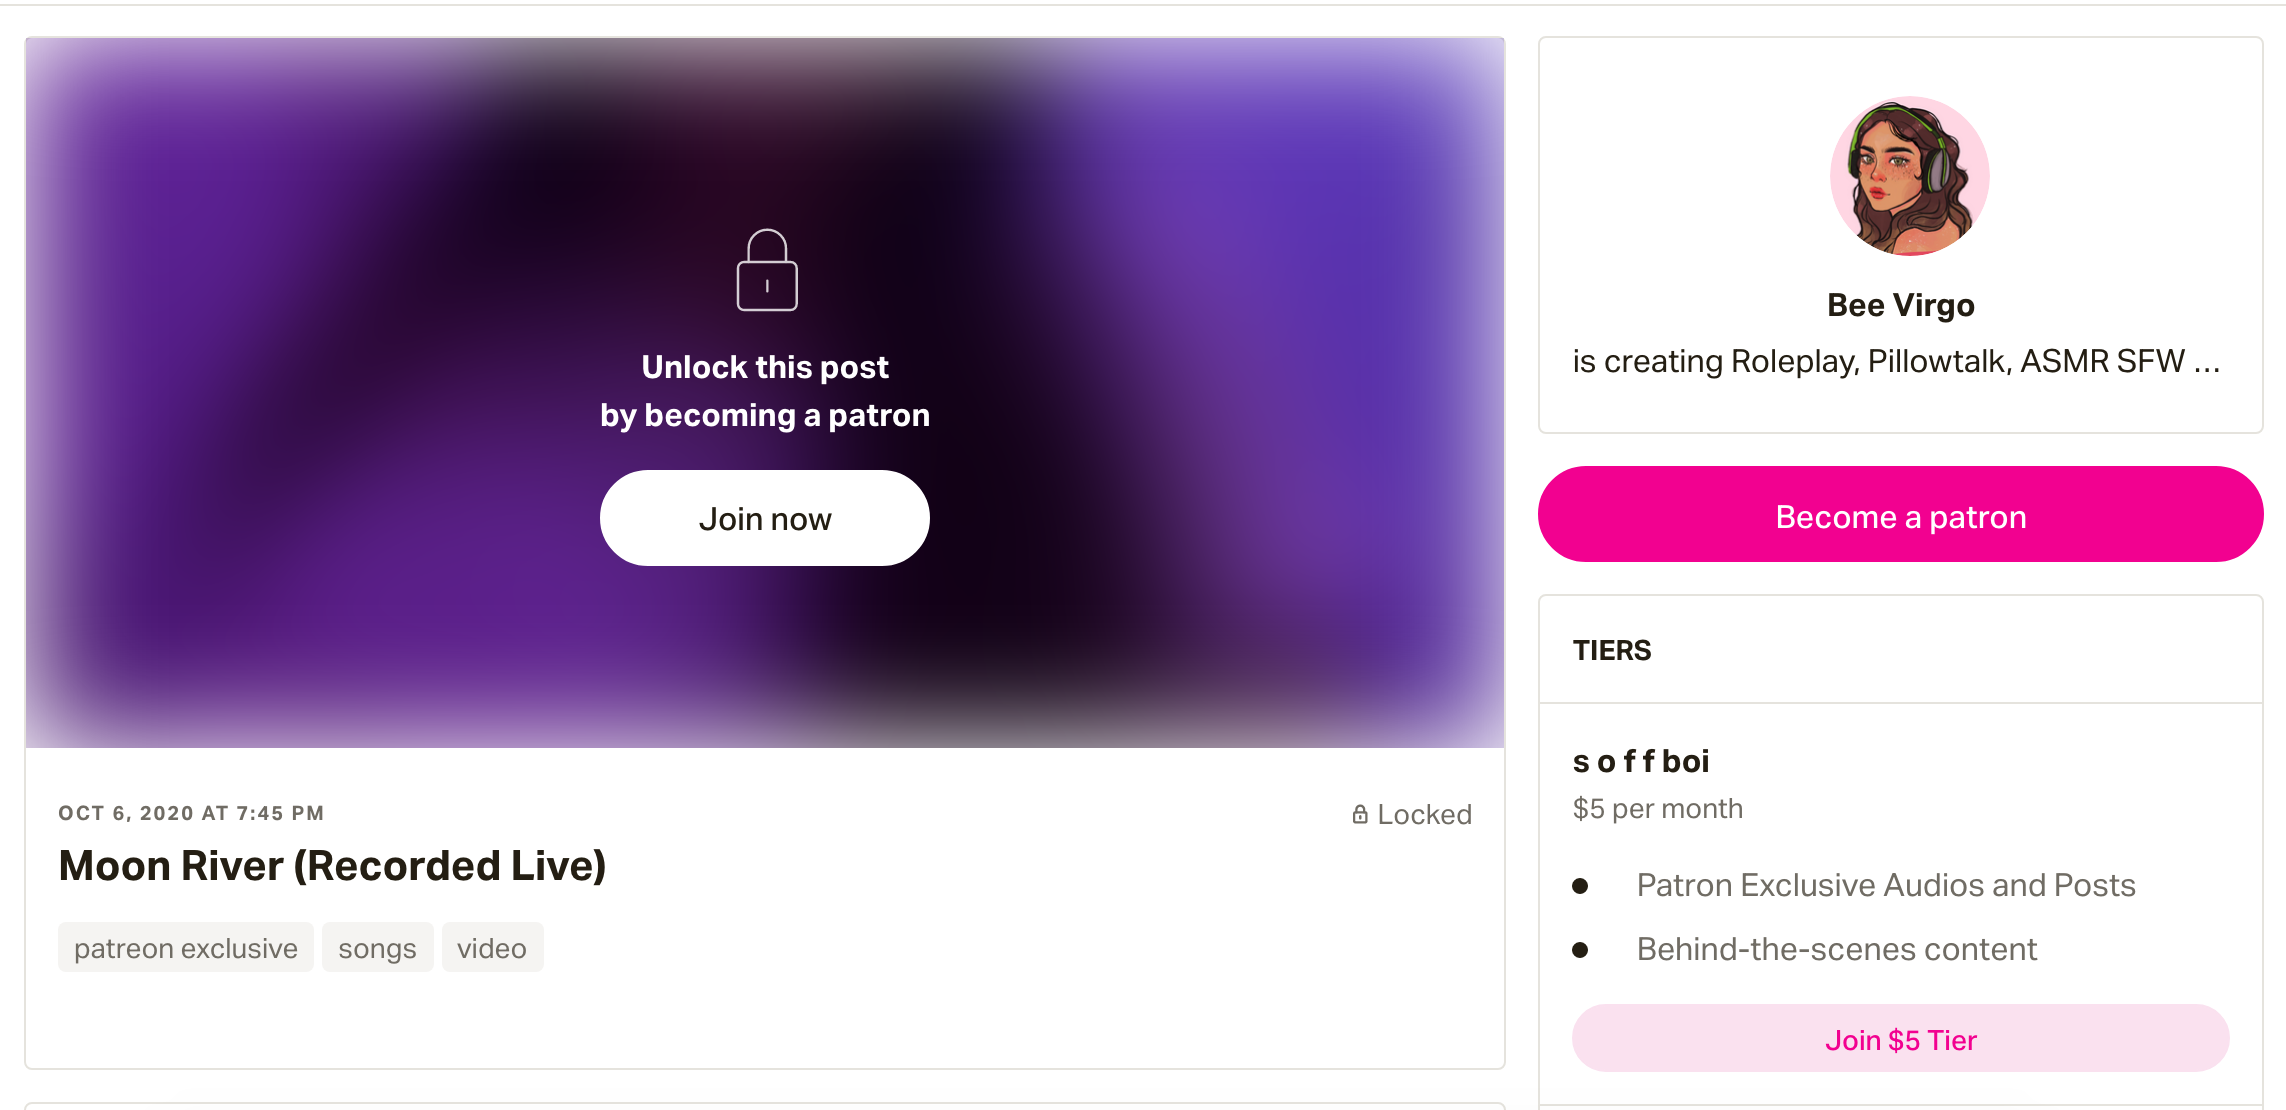
Task: Select the video tag
Action: click(x=492, y=948)
